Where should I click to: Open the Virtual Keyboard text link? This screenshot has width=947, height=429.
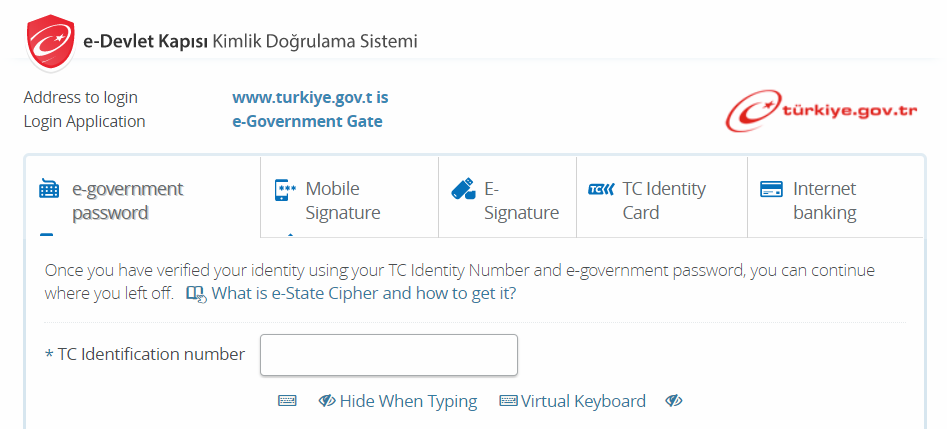(583, 401)
